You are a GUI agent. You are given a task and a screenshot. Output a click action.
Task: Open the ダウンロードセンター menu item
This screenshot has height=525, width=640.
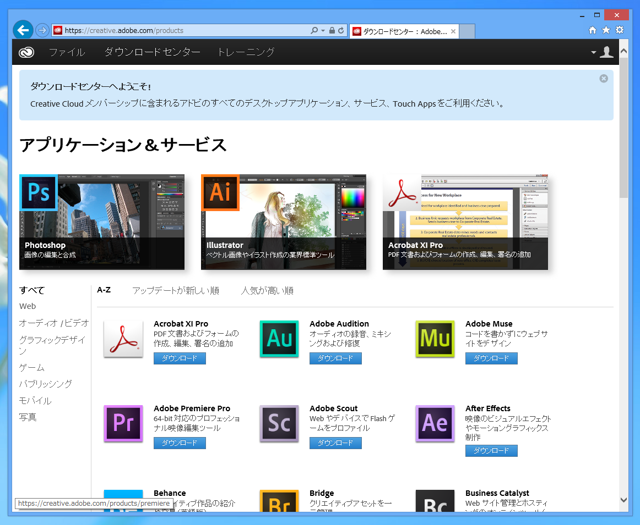[x=152, y=52]
